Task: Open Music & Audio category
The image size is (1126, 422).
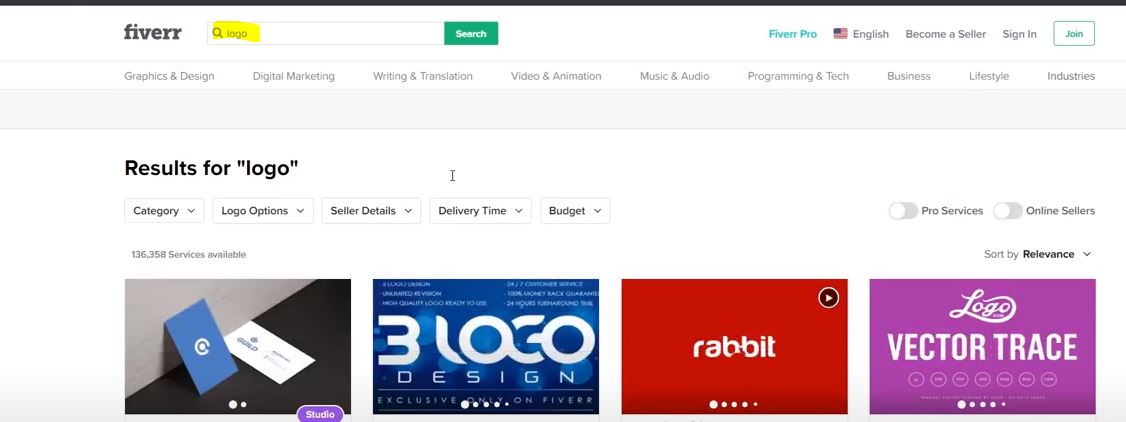Action: point(674,76)
